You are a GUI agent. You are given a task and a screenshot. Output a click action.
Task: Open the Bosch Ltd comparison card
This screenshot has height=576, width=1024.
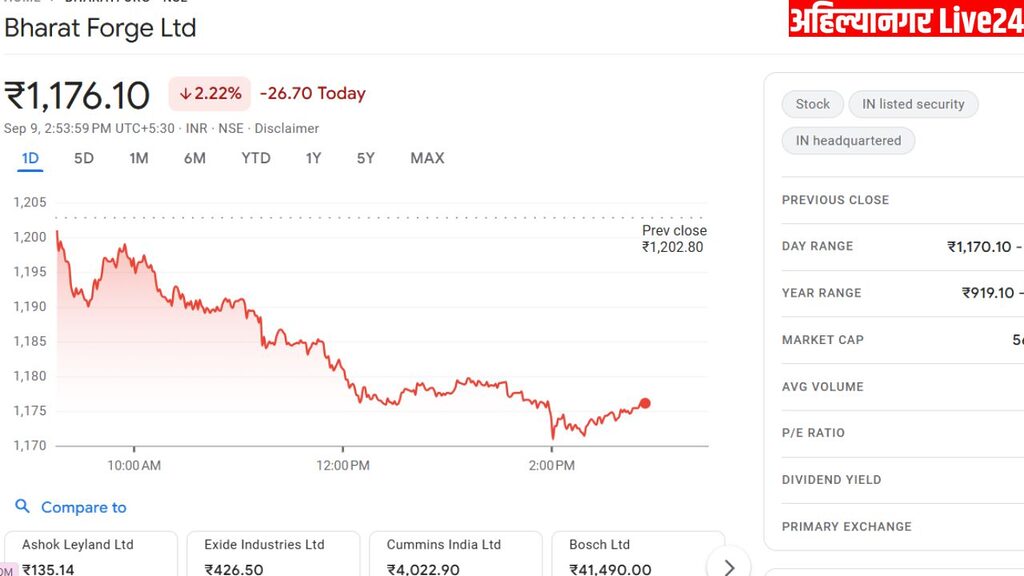coord(637,555)
